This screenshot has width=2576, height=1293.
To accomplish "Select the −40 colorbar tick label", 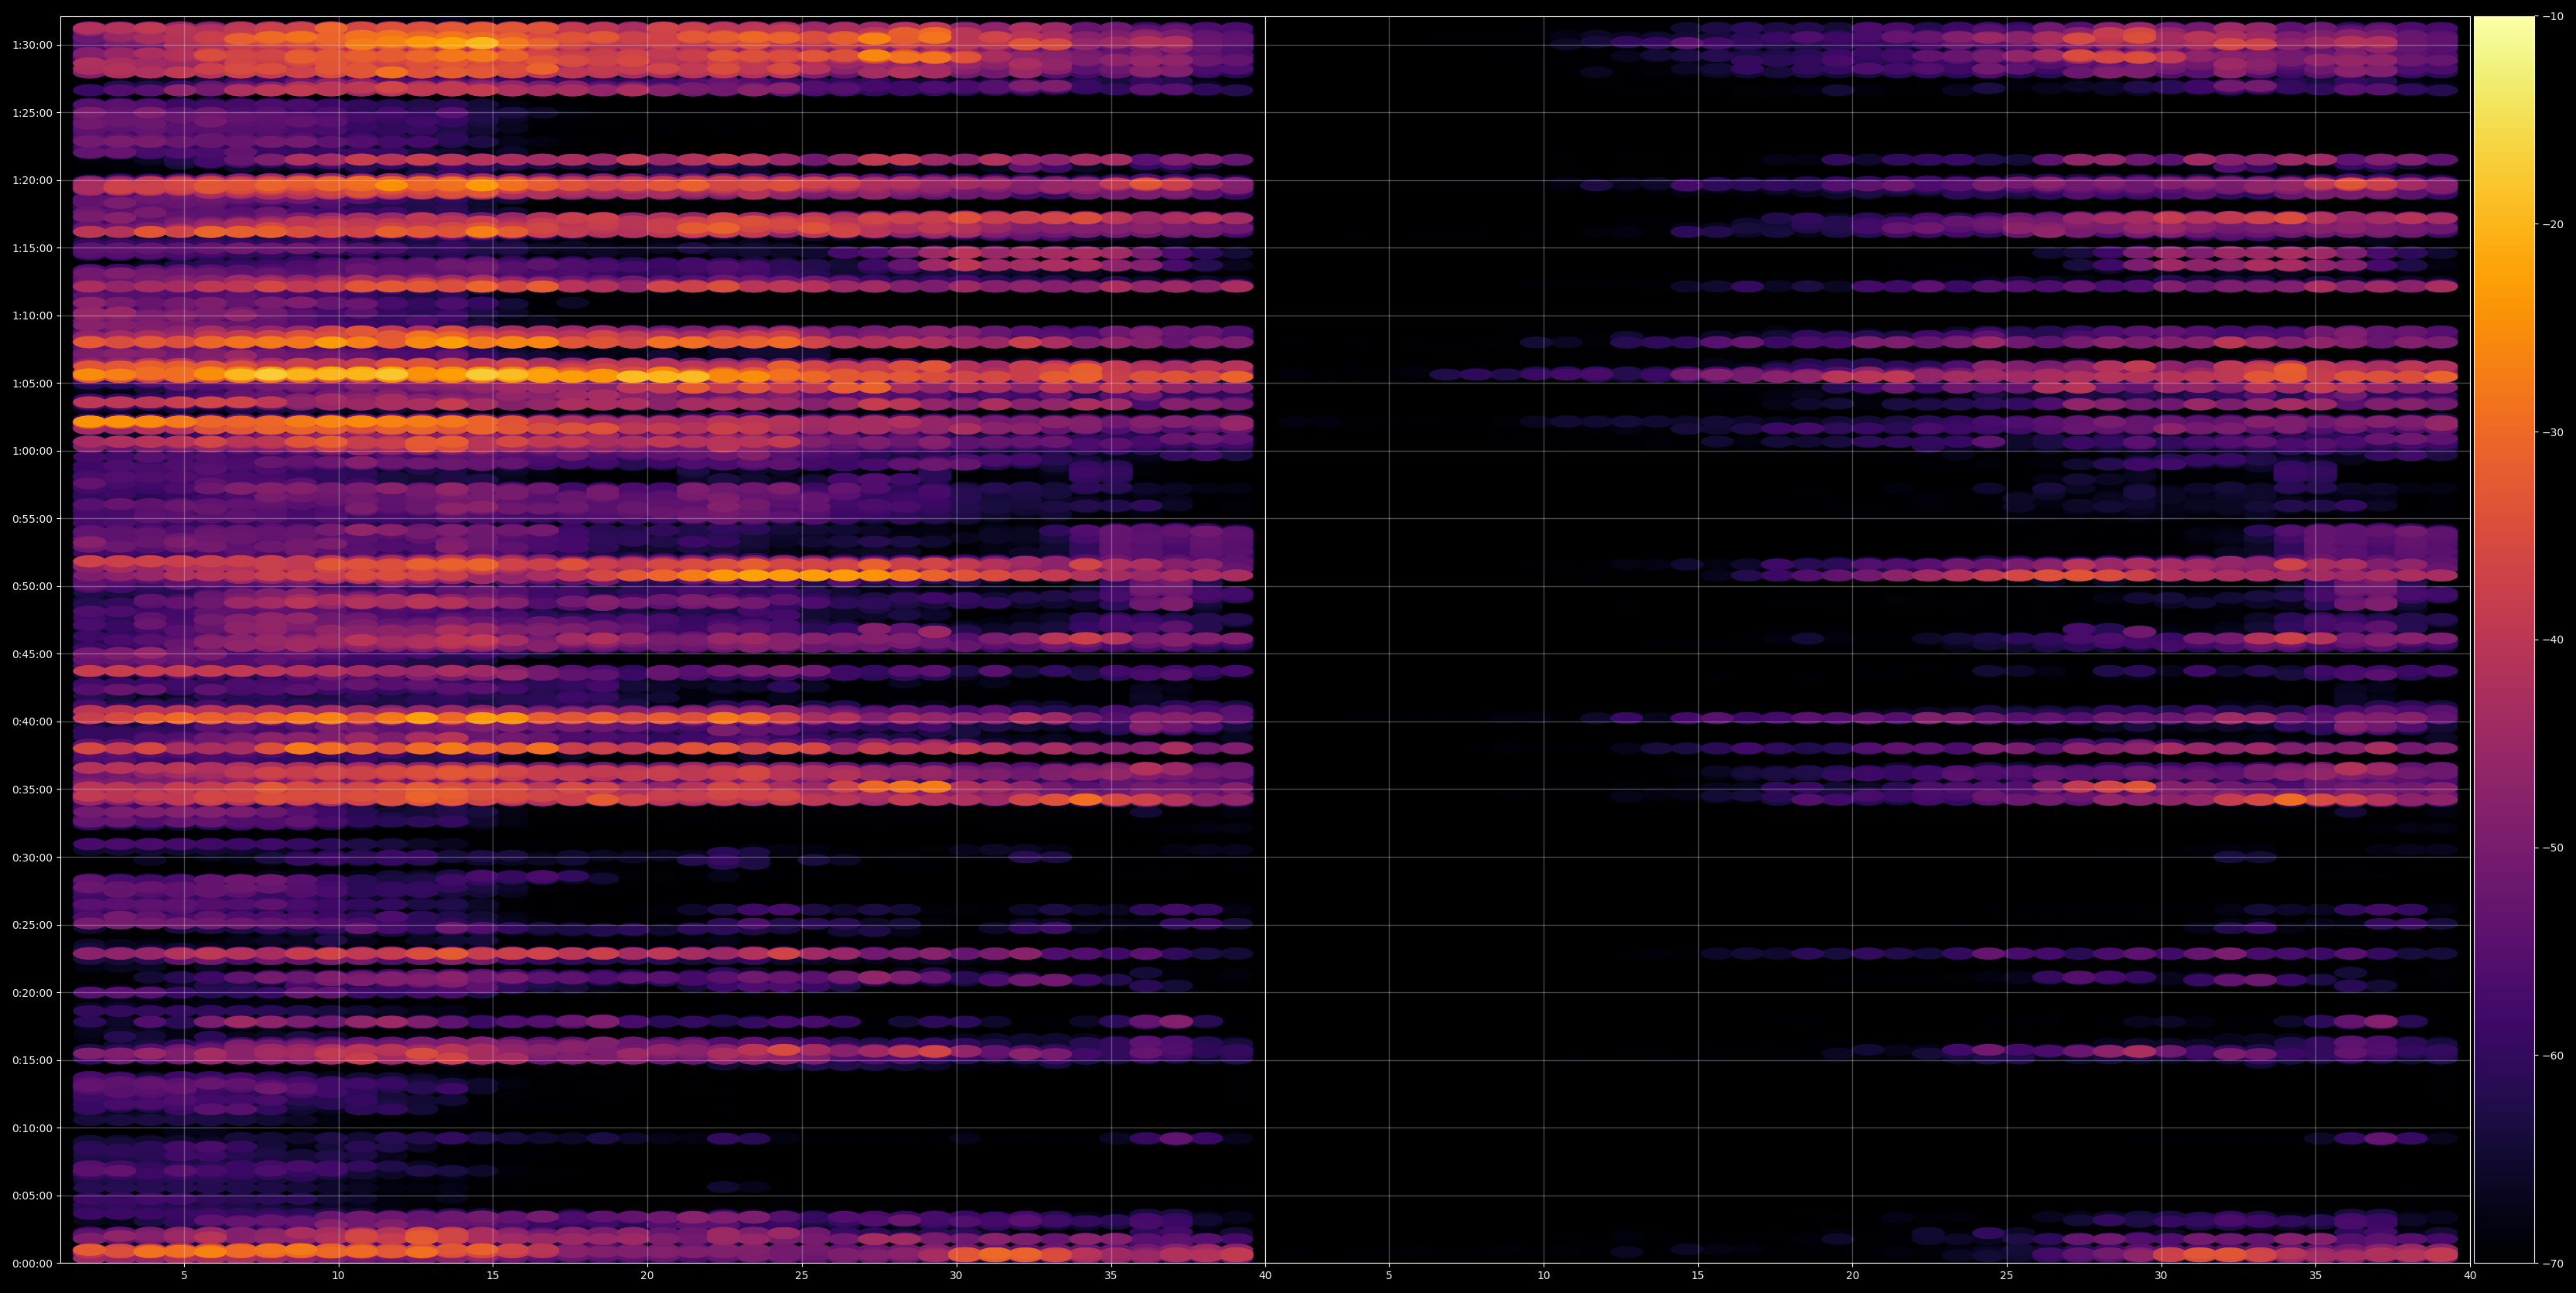I will pos(2553,640).
